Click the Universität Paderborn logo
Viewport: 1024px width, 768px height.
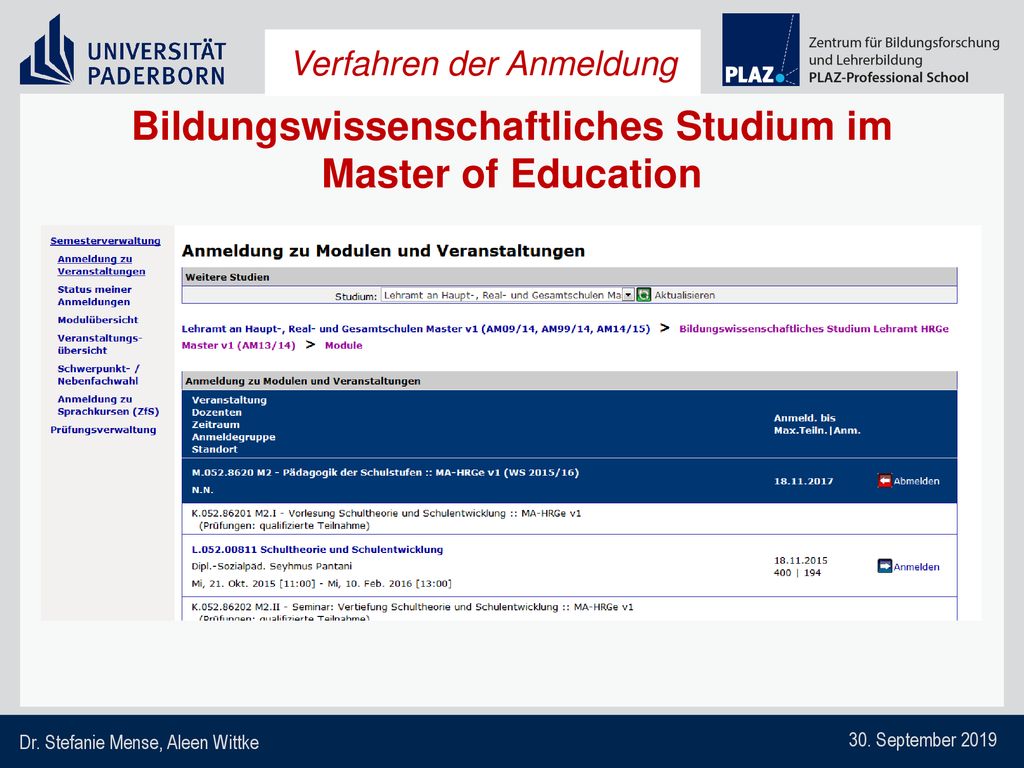point(123,52)
